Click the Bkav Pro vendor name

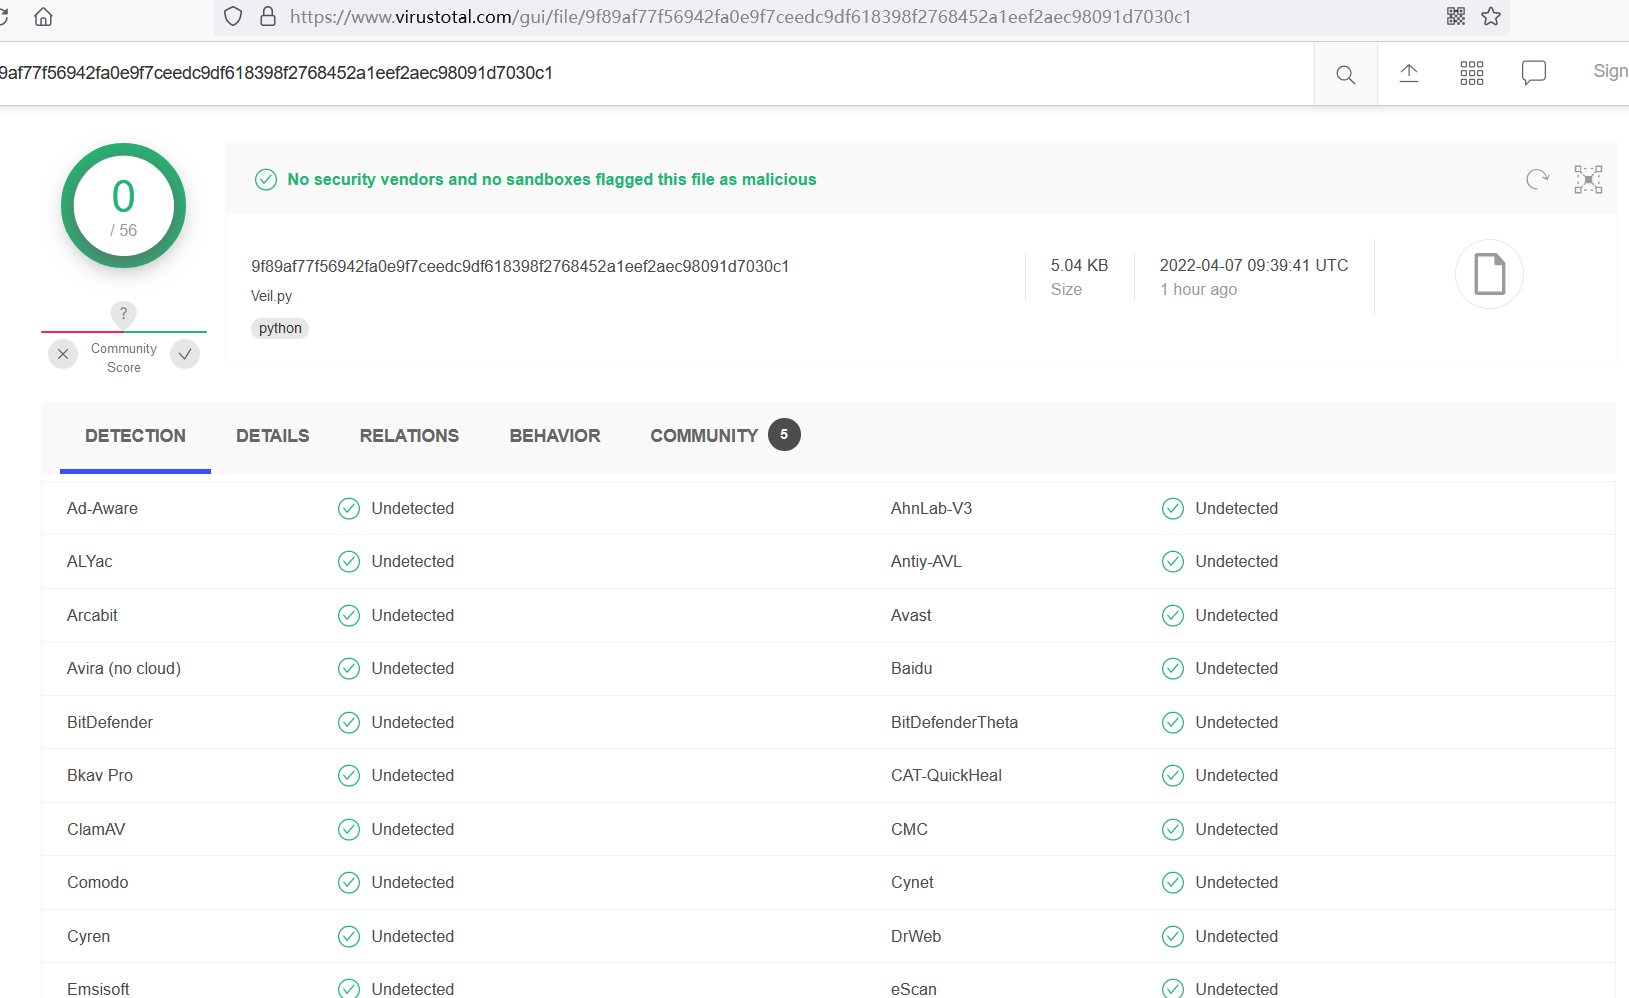(x=100, y=775)
